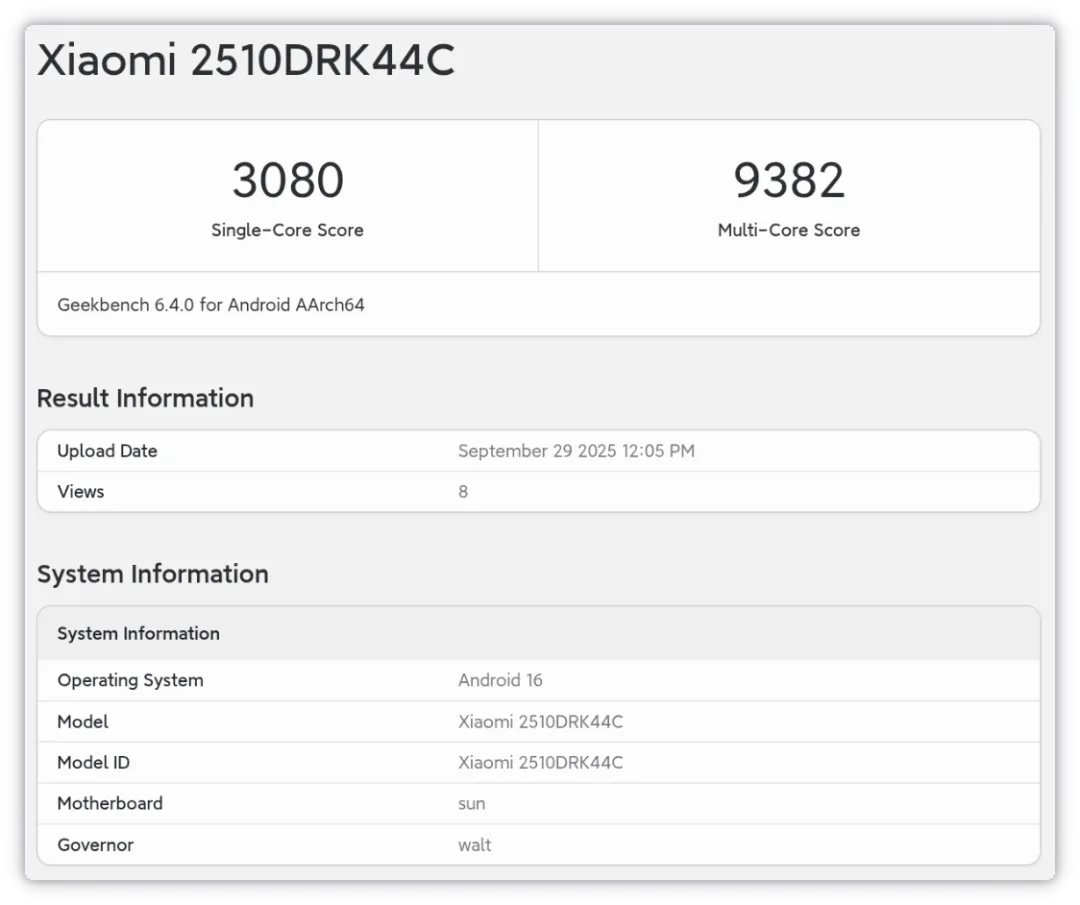Click the September 29 2025 12:05 PM timestamp
This screenshot has width=1080, height=905.
tap(576, 451)
